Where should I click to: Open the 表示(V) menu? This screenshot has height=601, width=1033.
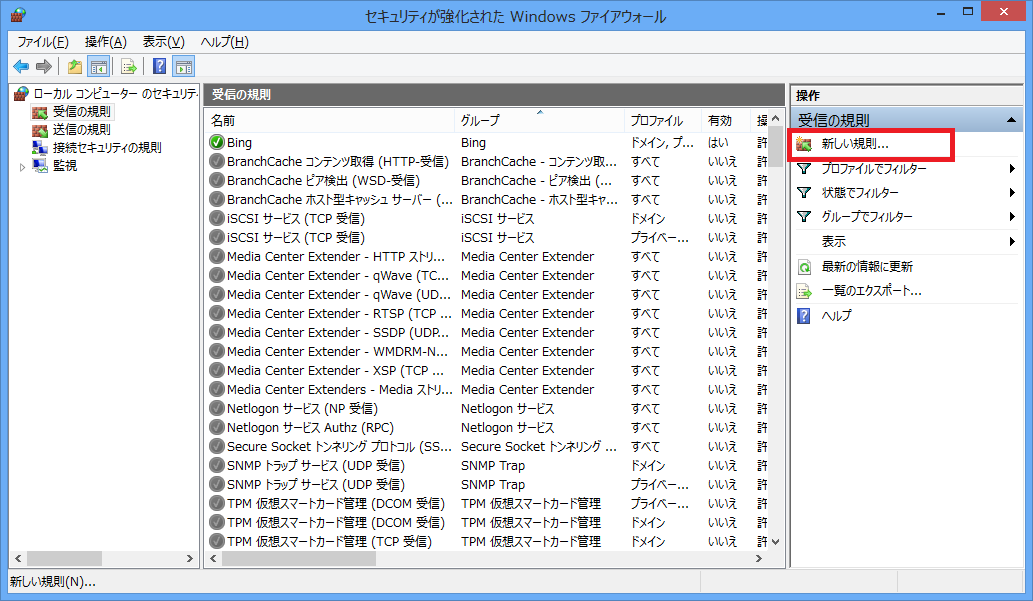(x=163, y=42)
